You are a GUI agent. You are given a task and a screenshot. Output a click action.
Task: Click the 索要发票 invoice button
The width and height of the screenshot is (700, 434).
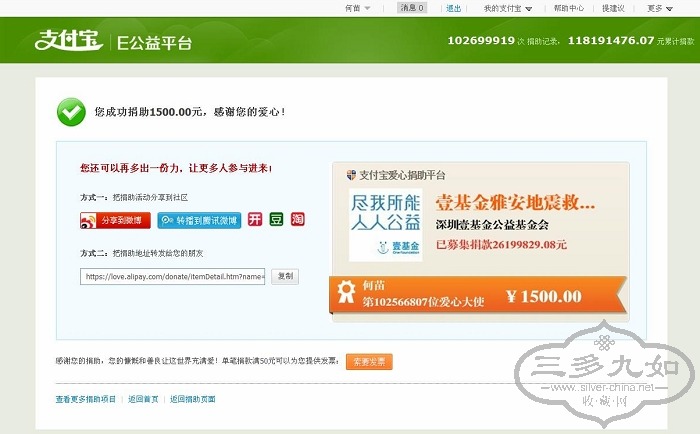click(x=369, y=361)
